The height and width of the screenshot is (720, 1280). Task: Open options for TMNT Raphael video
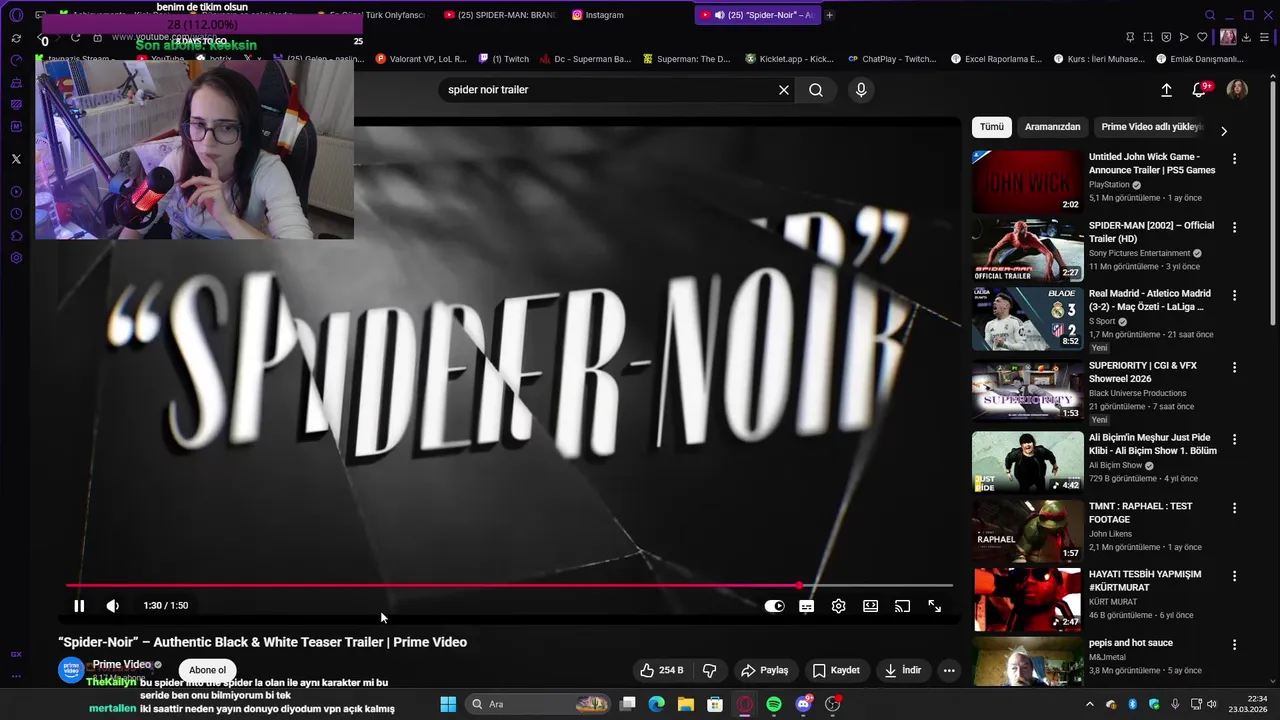coord(1234,508)
